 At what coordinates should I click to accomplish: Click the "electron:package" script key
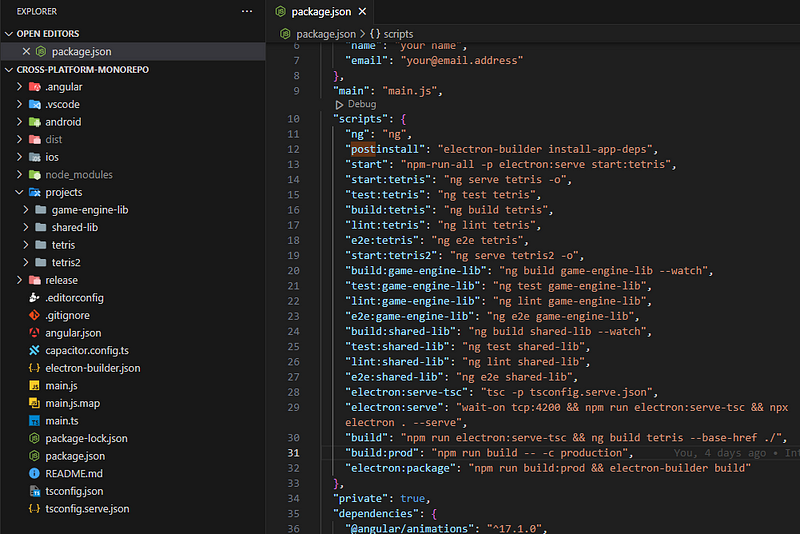[401, 468]
